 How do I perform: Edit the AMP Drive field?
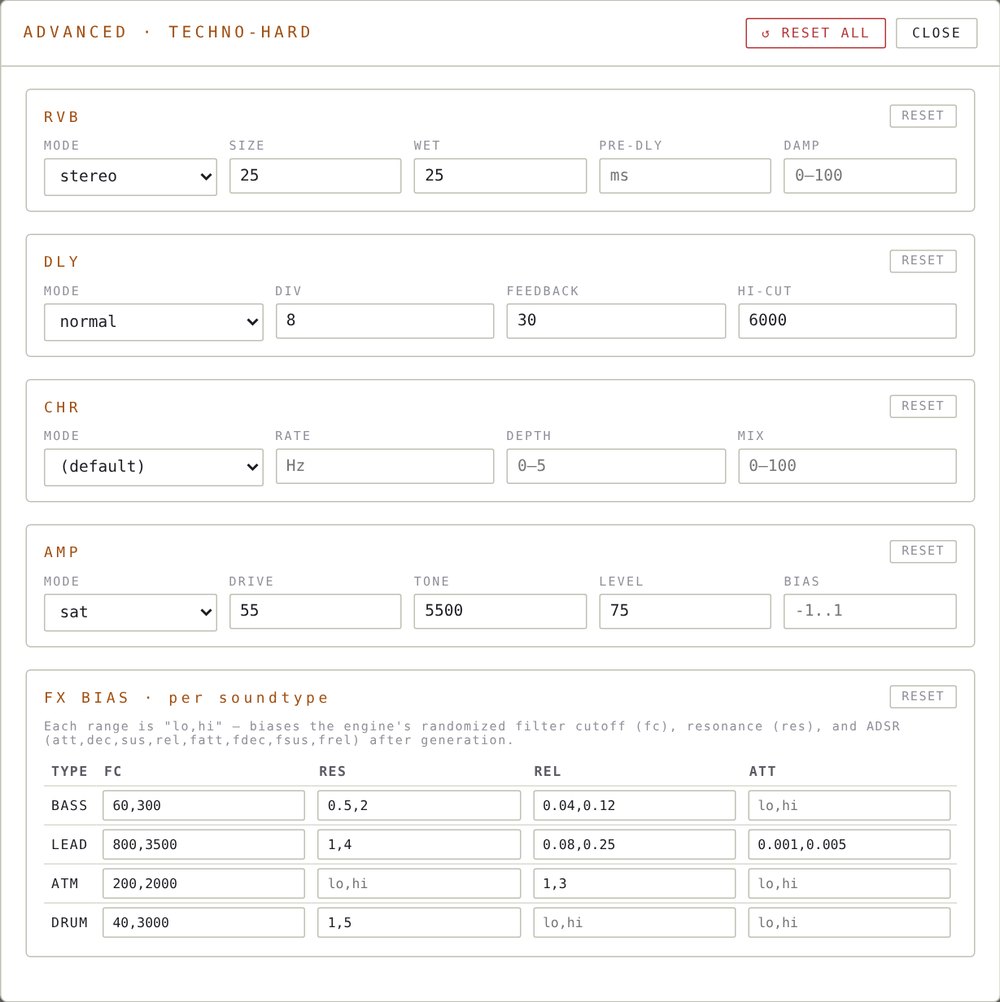(x=316, y=611)
